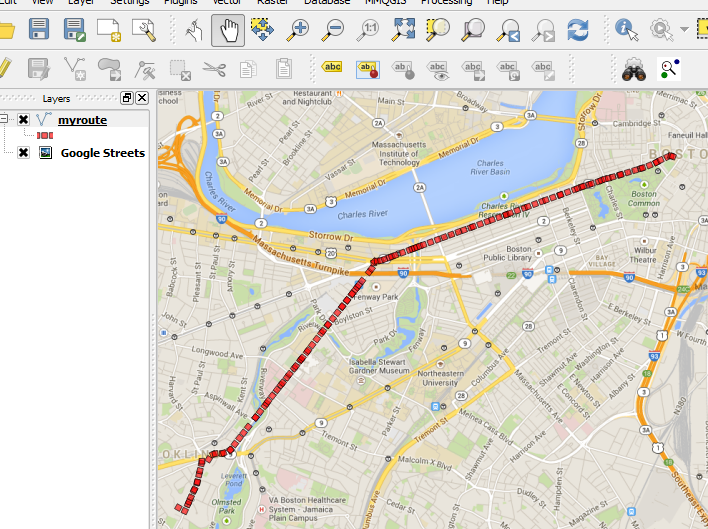Image resolution: width=708 pixels, height=529 pixels.
Task: Open Layer Labeling Options abc icon
Action: [x=332, y=67]
